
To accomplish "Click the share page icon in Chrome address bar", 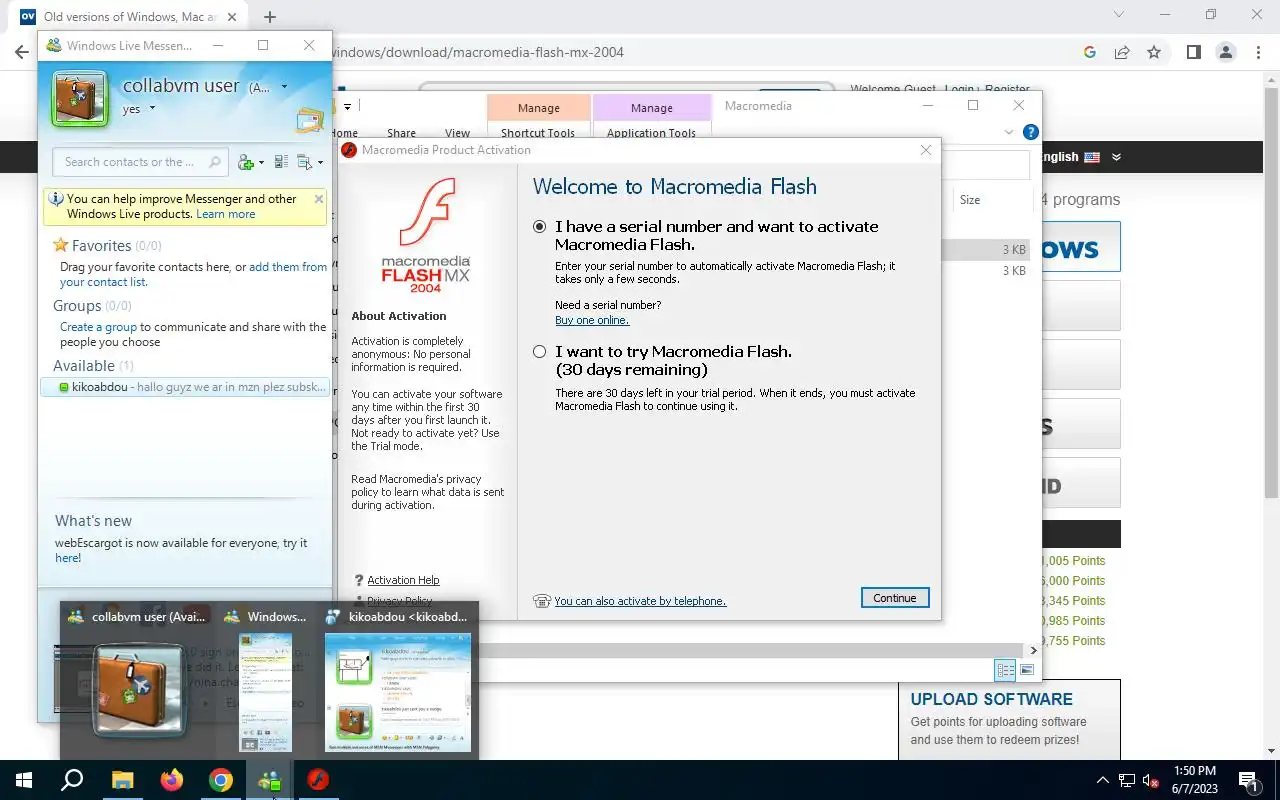I will click(x=1122, y=52).
